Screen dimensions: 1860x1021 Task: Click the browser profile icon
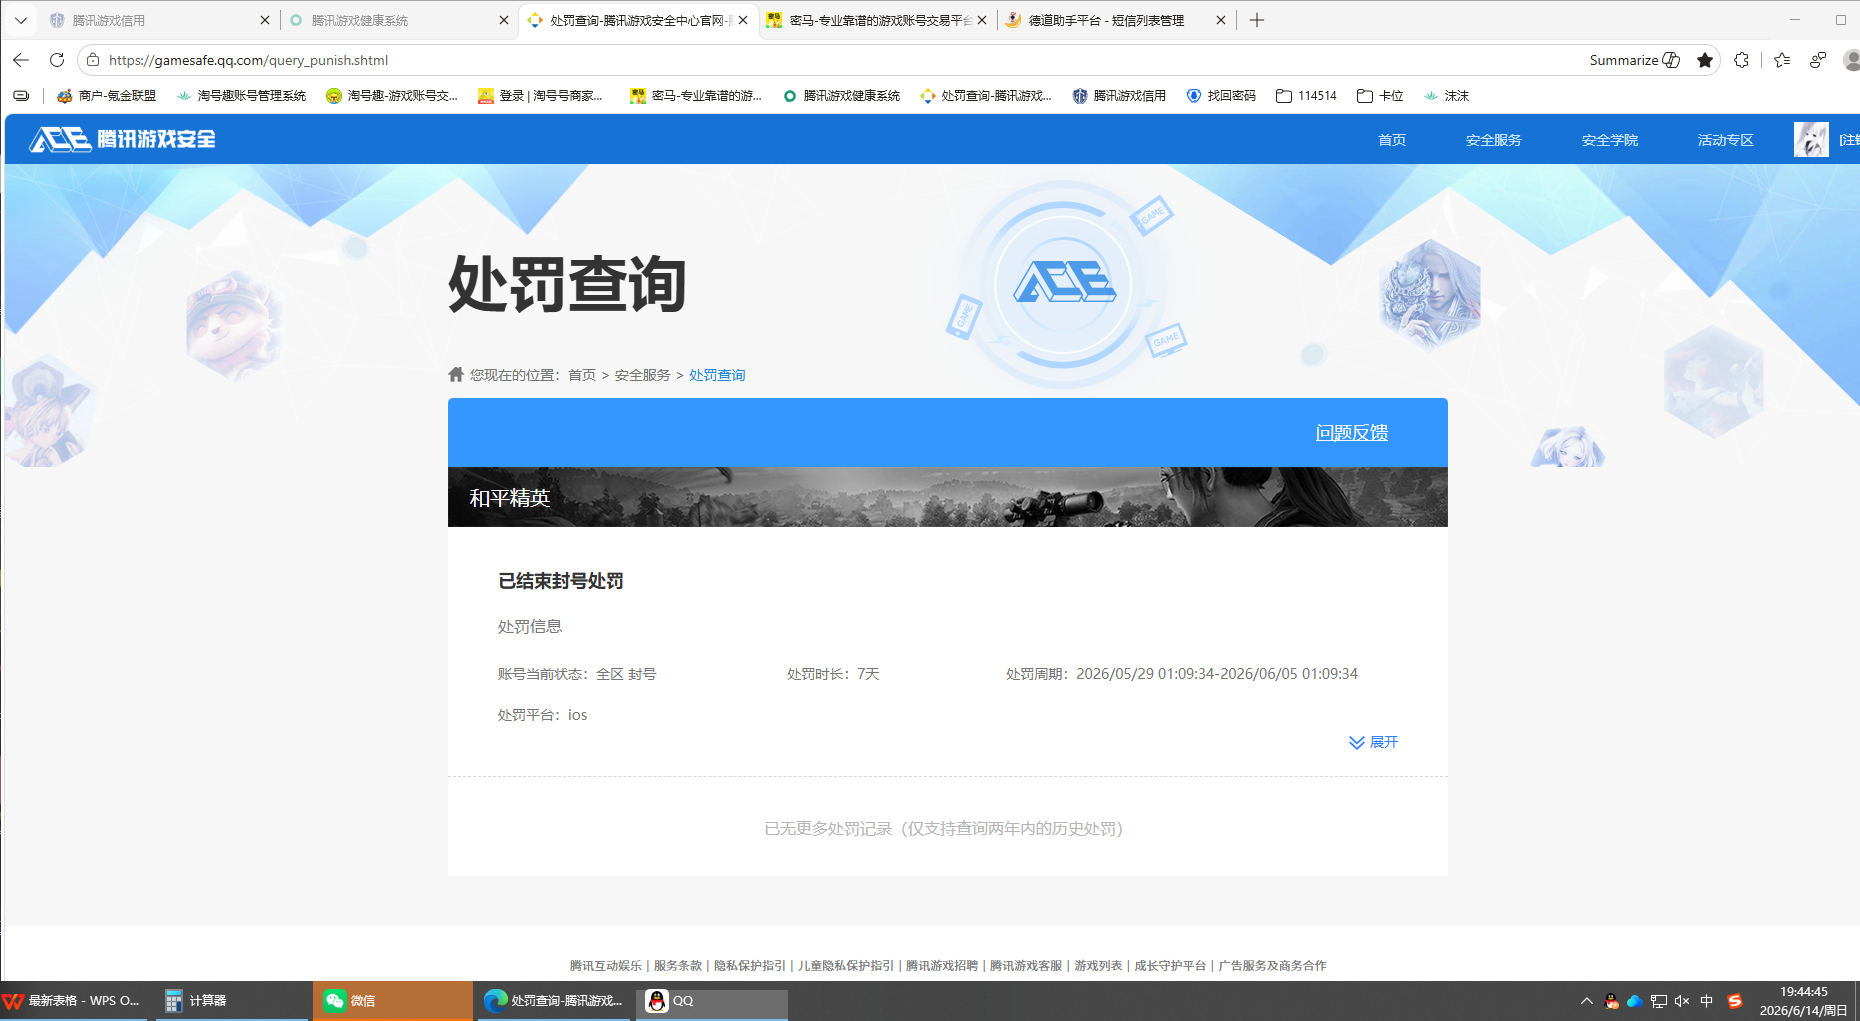point(1852,60)
